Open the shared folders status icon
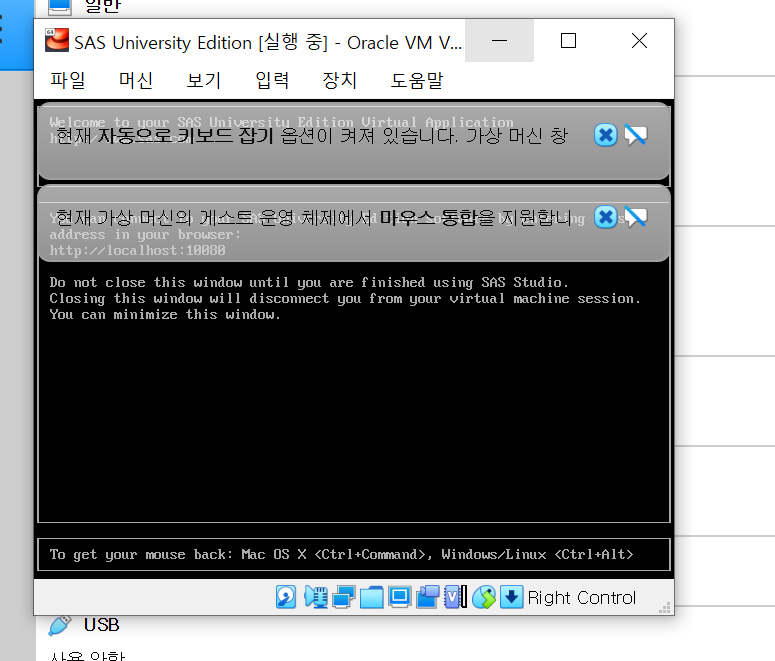Viewport: 775px width, 661px height. (x=372, y=597)
